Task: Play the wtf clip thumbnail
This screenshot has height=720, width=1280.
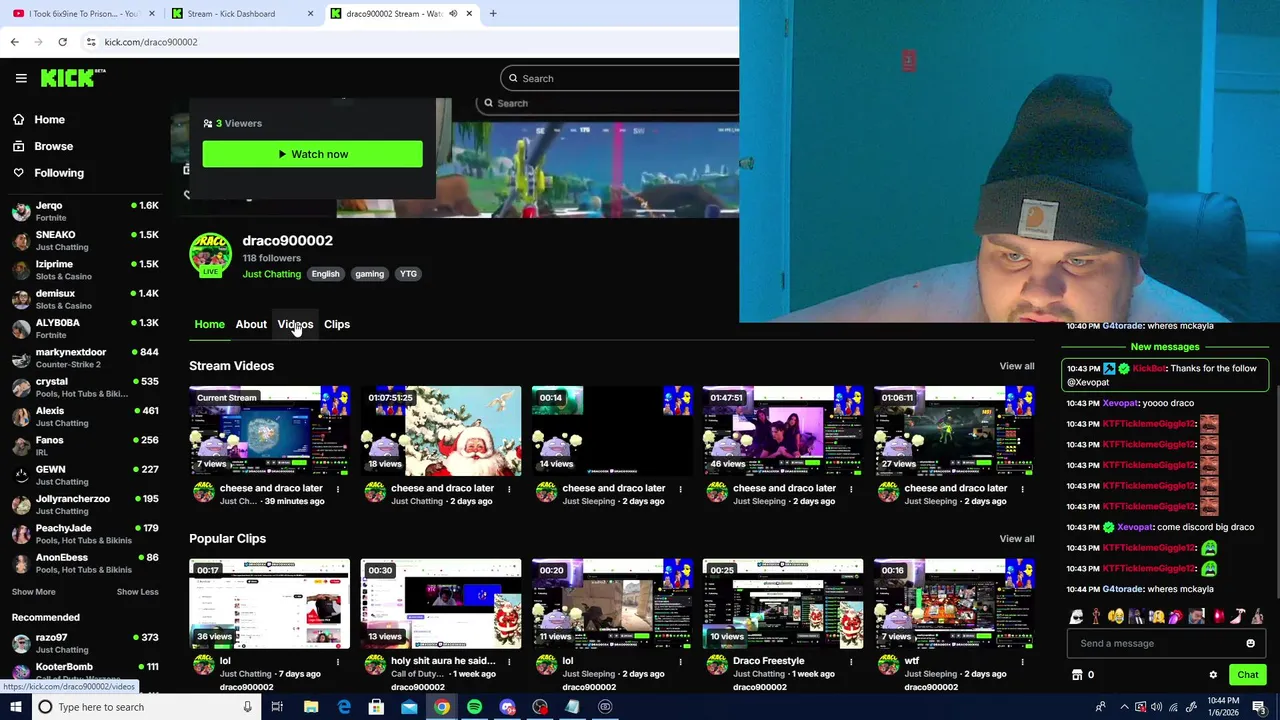Action: click(x=954, y=604)
